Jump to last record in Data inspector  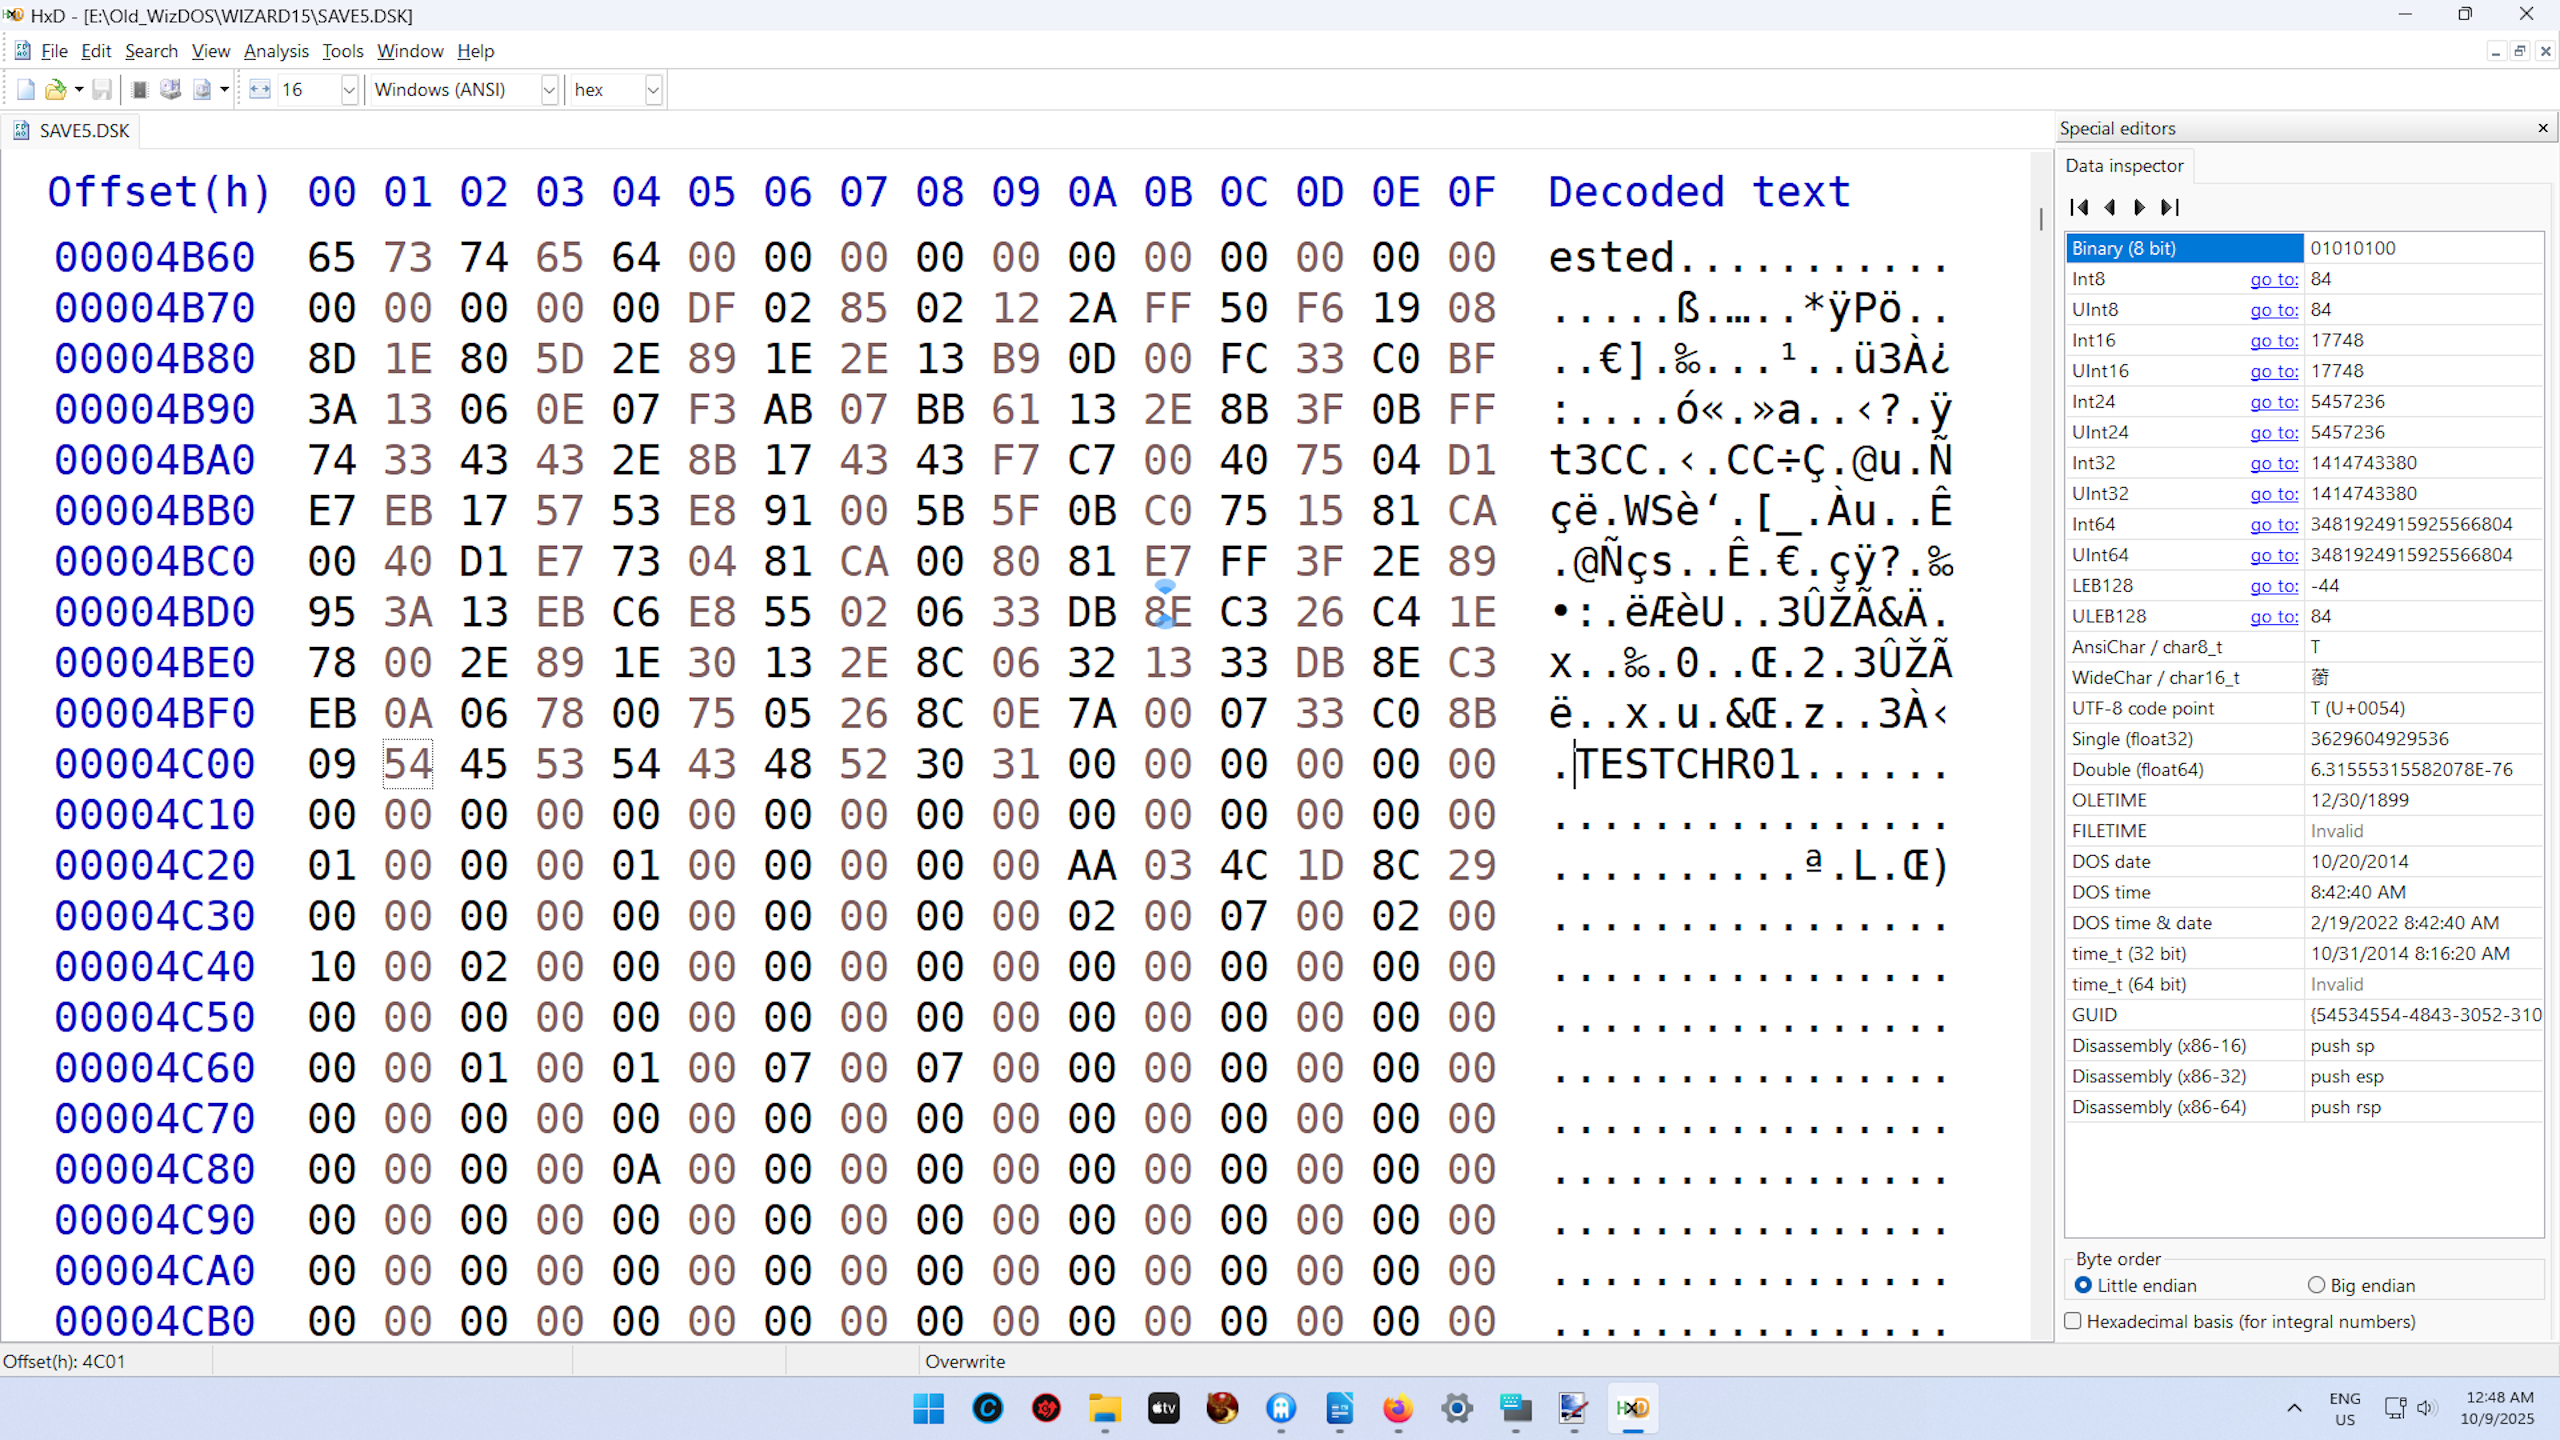2170,207
